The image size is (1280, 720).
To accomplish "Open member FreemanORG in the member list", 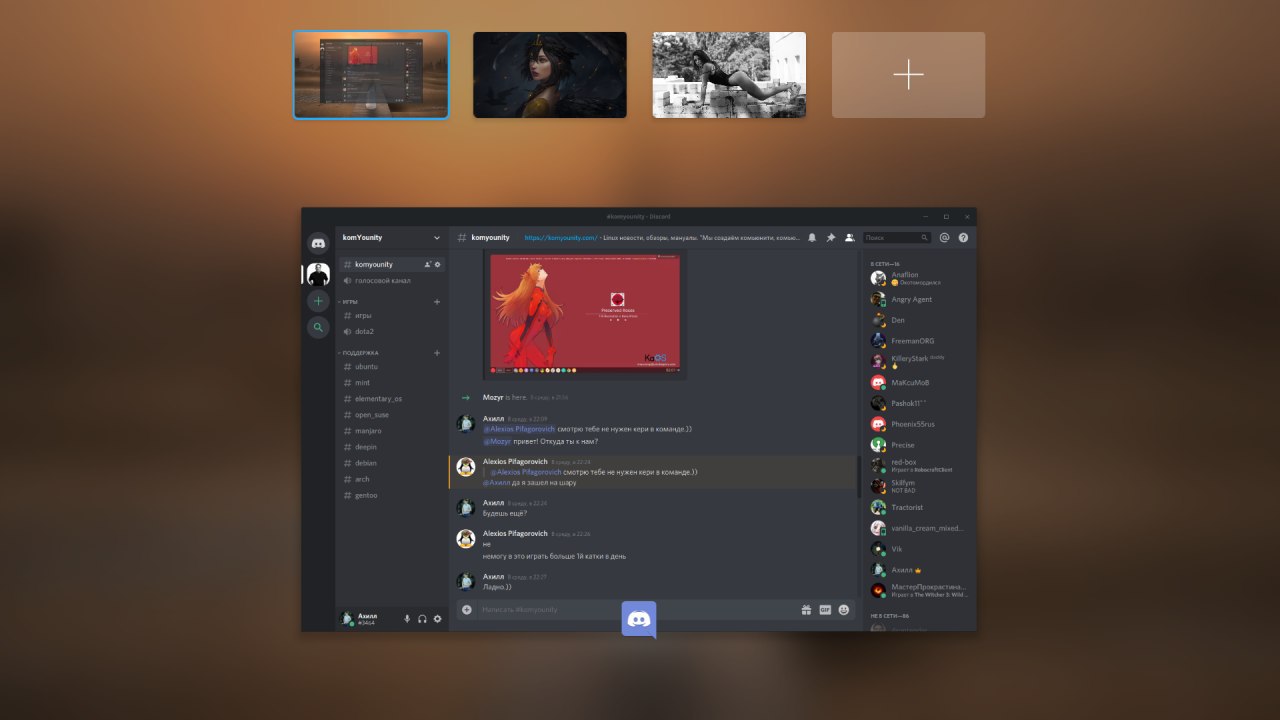I will [917, 341].
